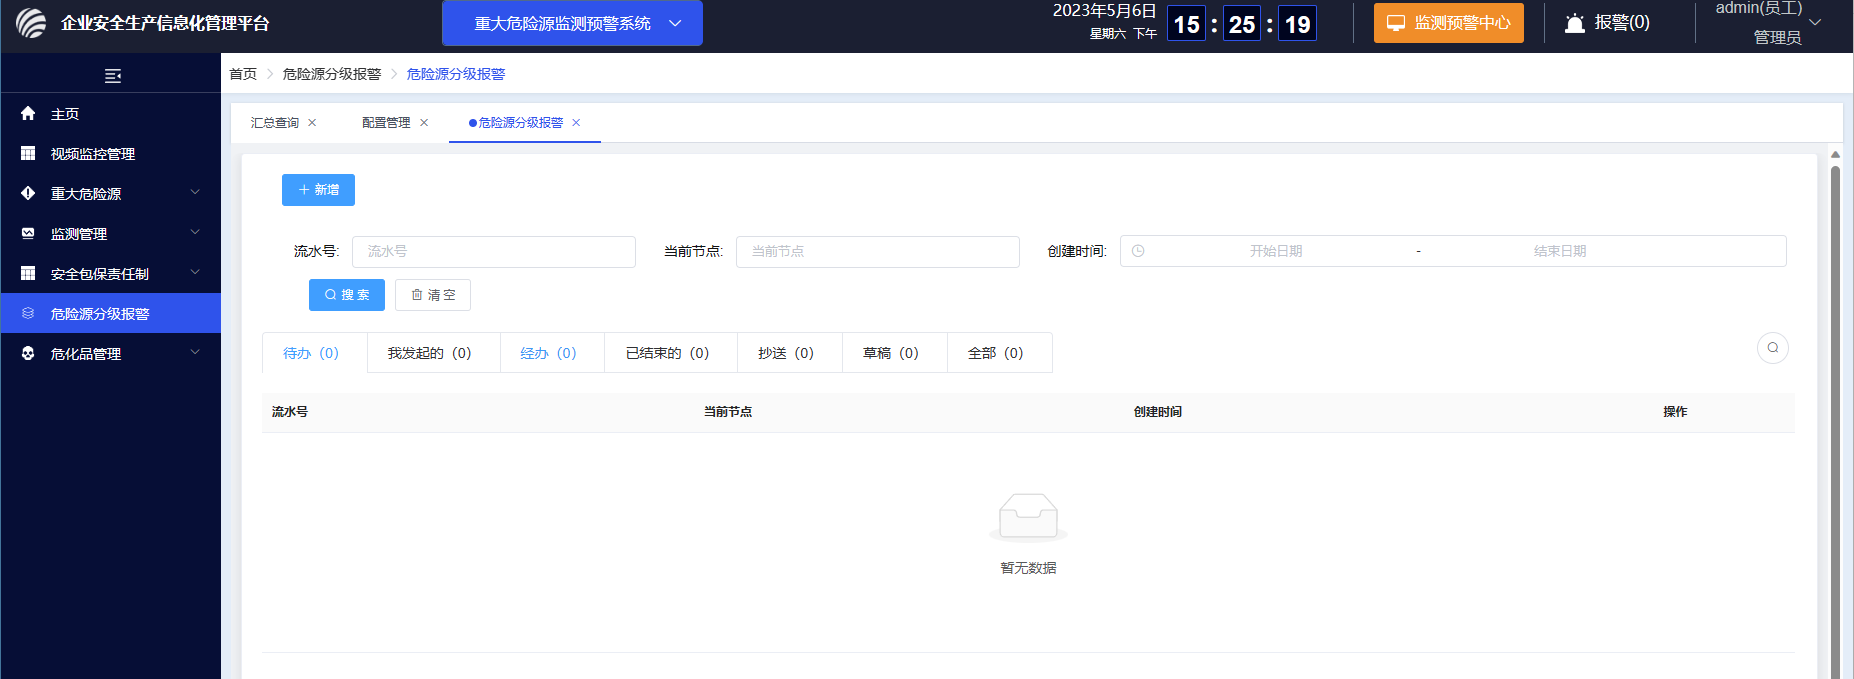This screenshot has height=679, width=1854.
Task: Click the table icon beside 安全包保责任制
Action: point(28,273)
